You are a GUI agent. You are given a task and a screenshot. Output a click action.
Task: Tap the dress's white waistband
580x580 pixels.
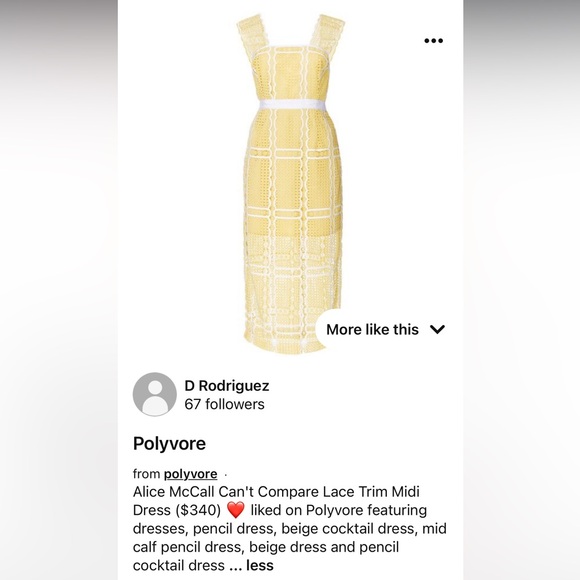292,104
